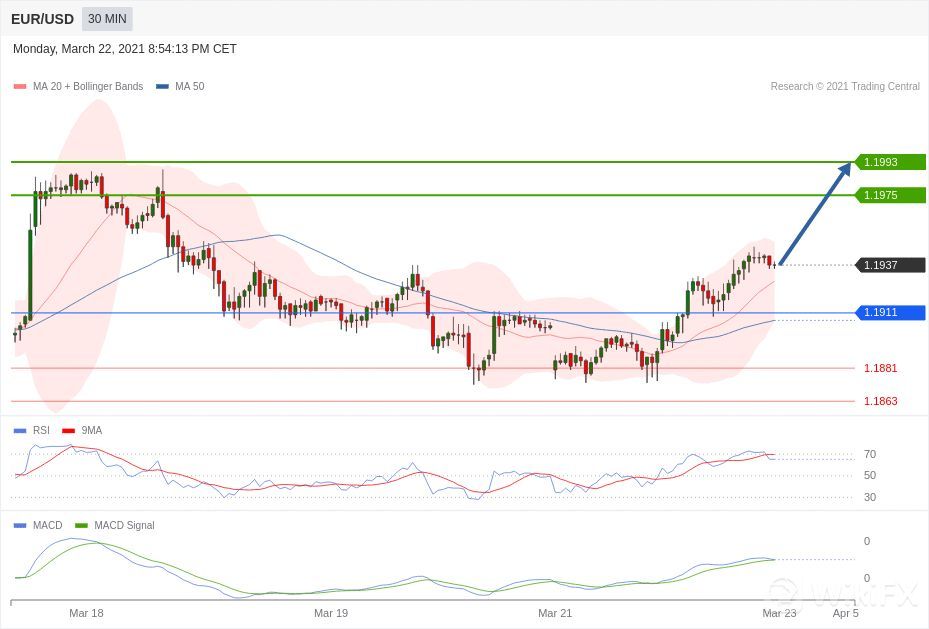
Task: Click the 1.1863 red support label
Action: click(x=880, y=401)
